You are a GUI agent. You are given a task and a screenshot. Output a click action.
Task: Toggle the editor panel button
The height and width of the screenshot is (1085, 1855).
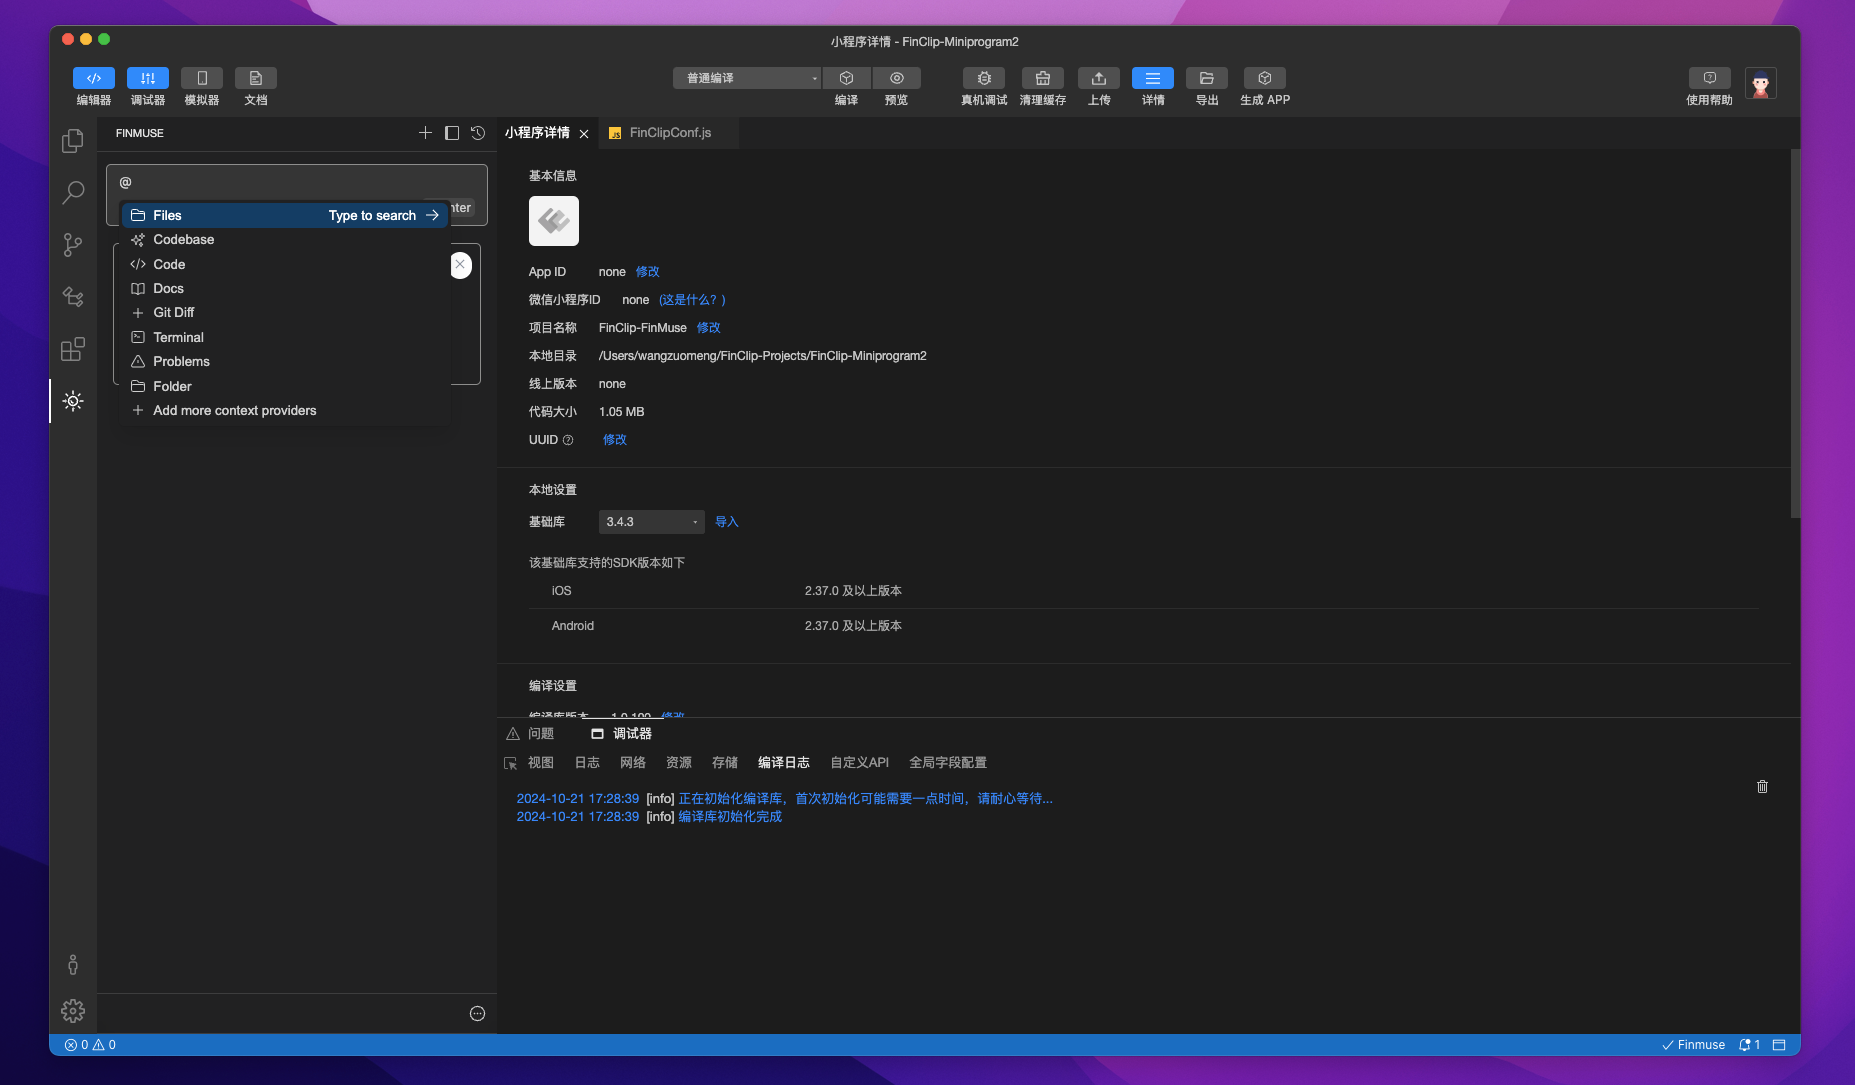[x=94, y=78]
